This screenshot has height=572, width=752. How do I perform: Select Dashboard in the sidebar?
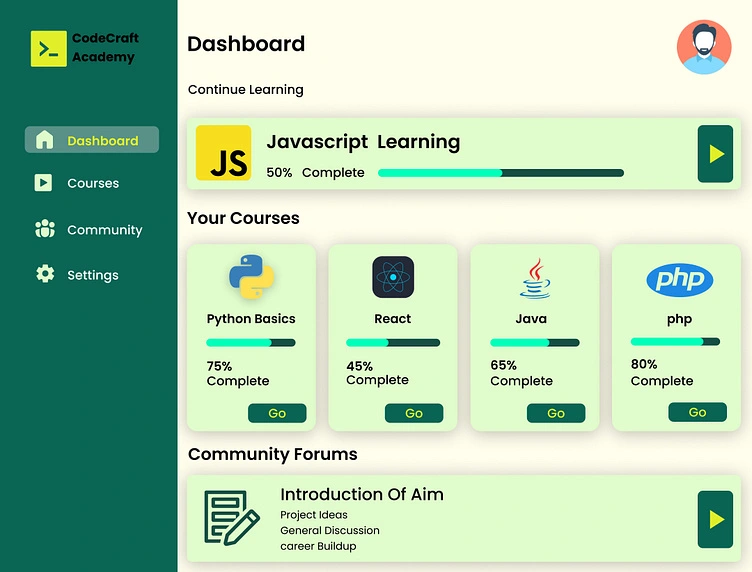(92, 140)
